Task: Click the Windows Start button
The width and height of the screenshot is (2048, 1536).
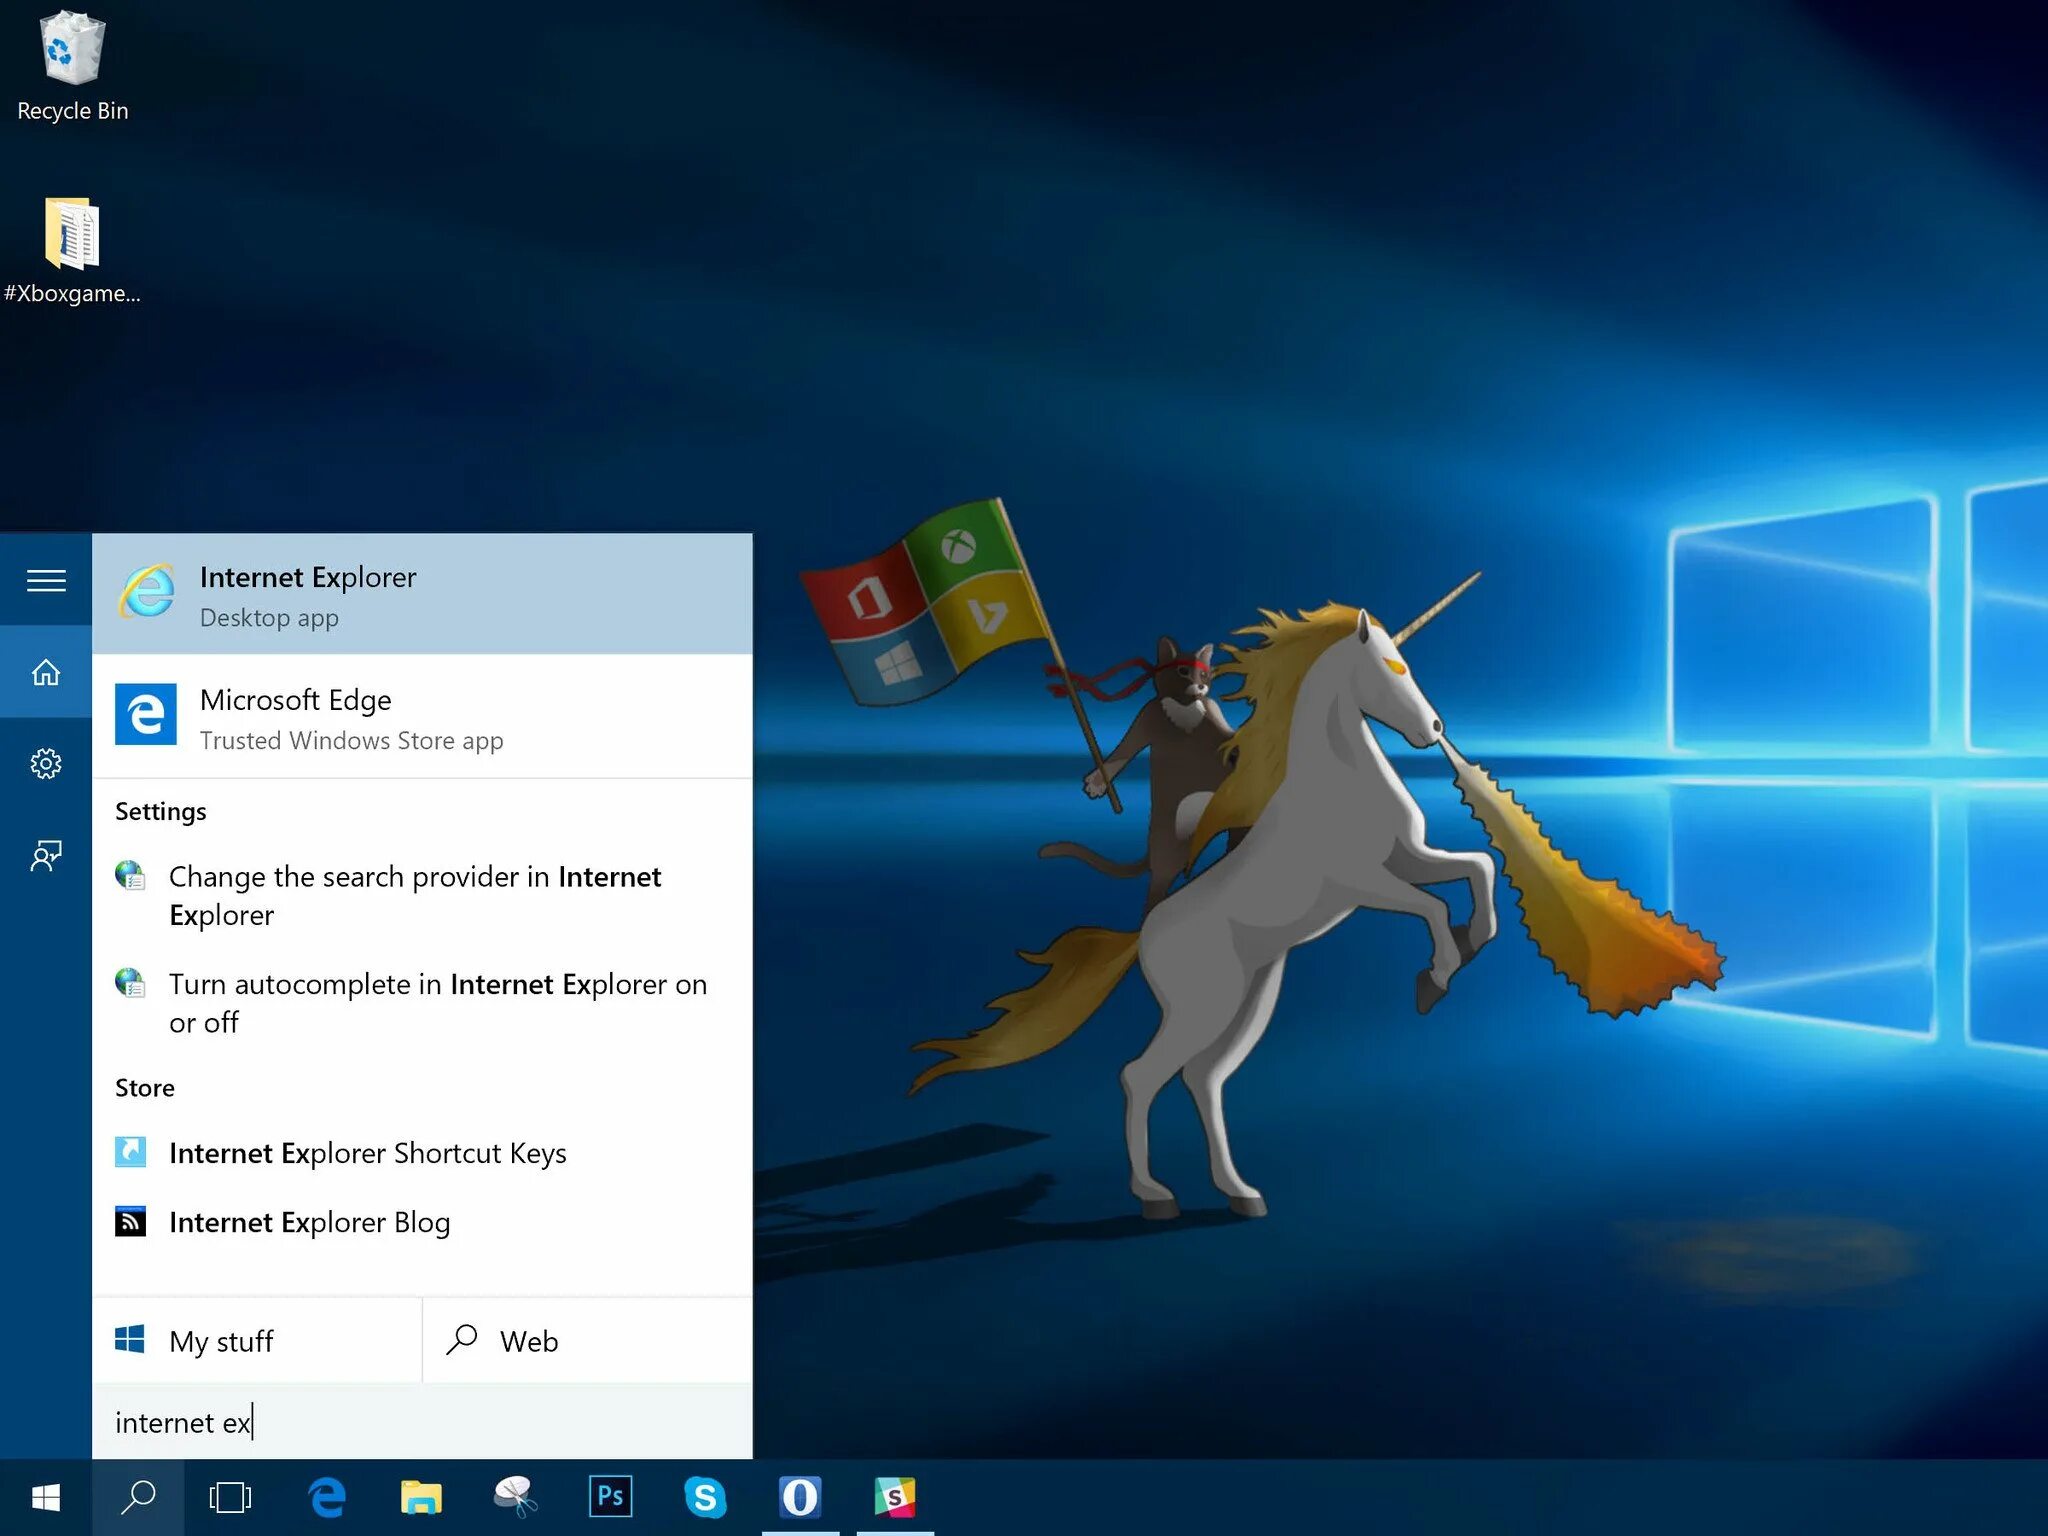Action: (x=46, y=1497)
